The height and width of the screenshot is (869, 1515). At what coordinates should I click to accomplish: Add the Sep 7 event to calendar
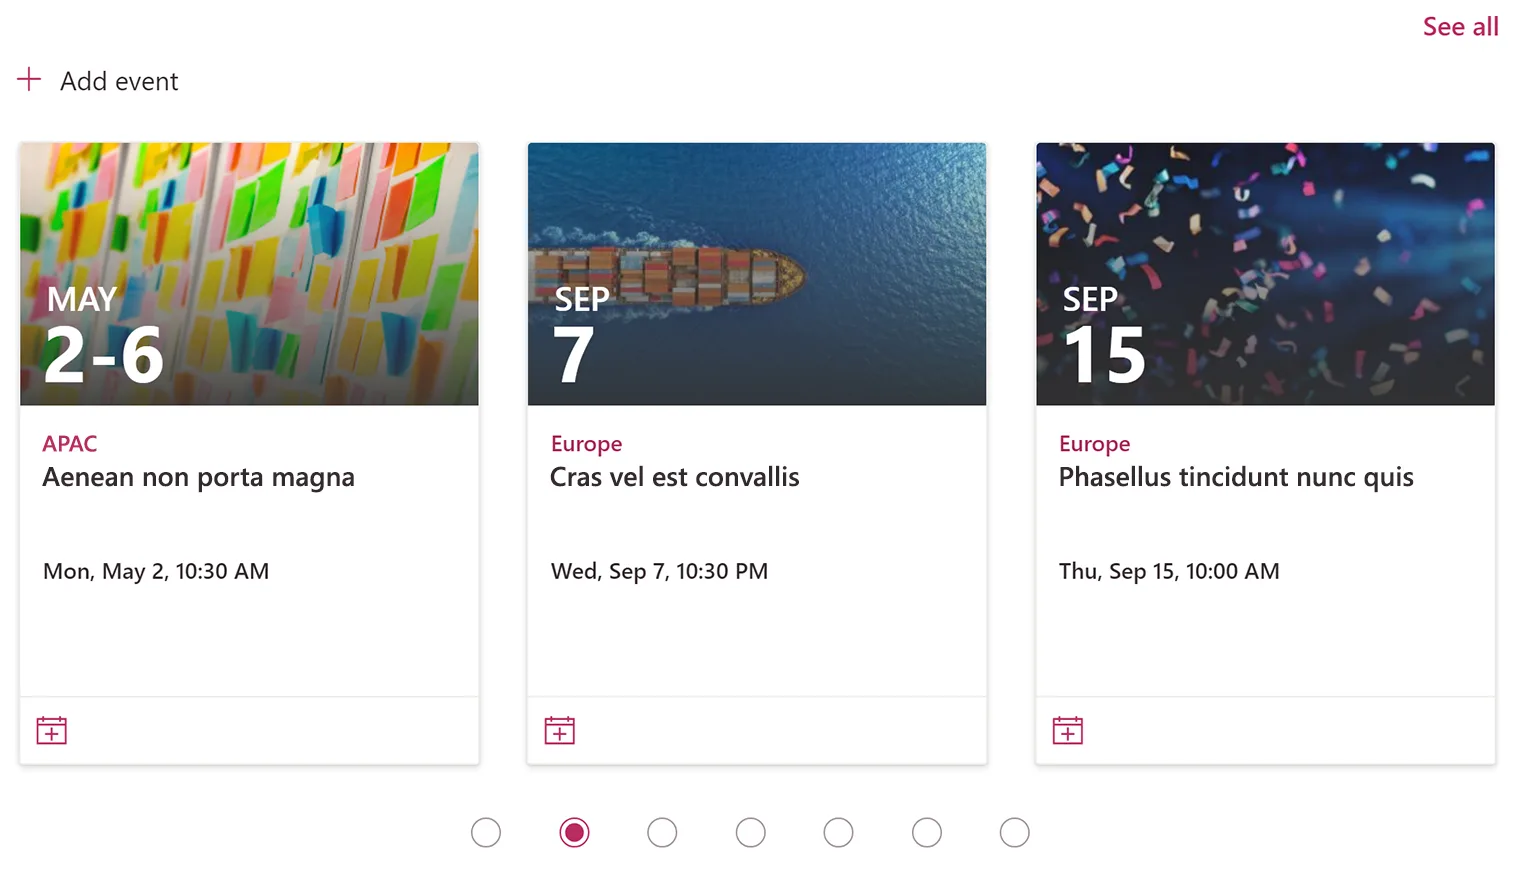point(560,731)
